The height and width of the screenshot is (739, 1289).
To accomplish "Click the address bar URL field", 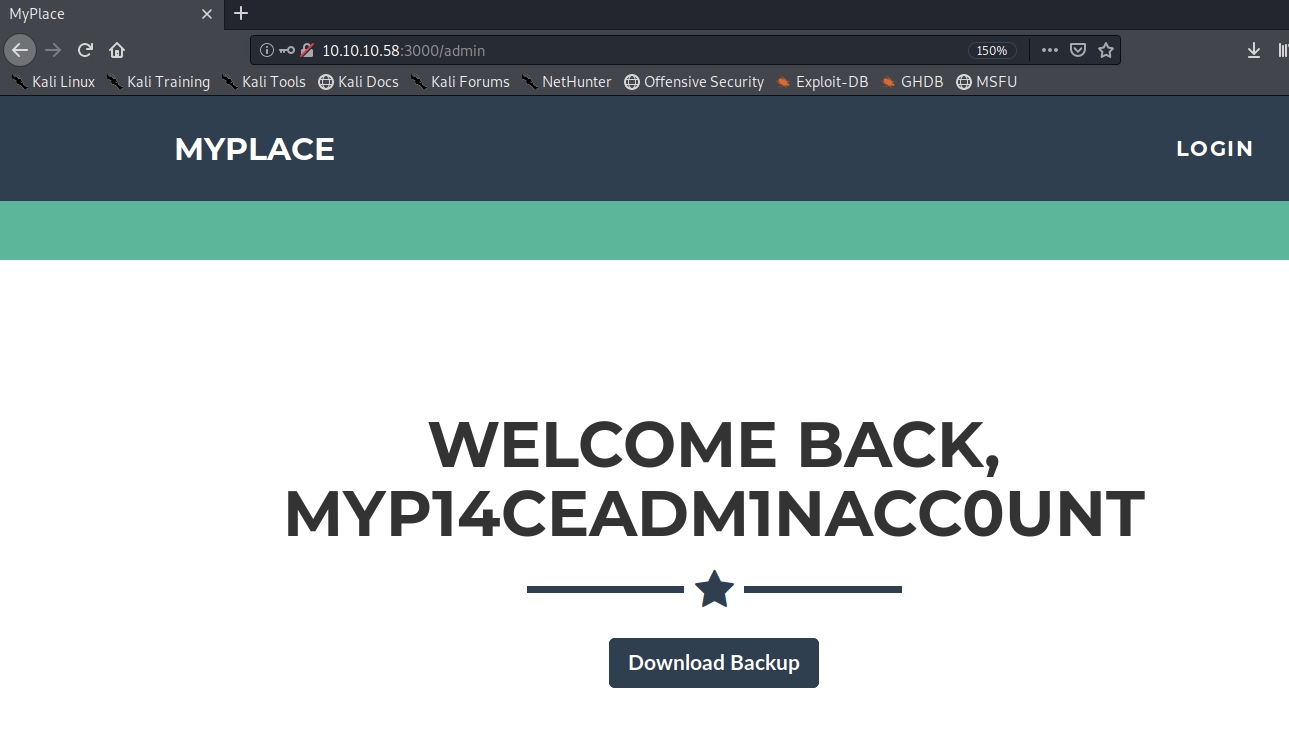I will [600, 50].
